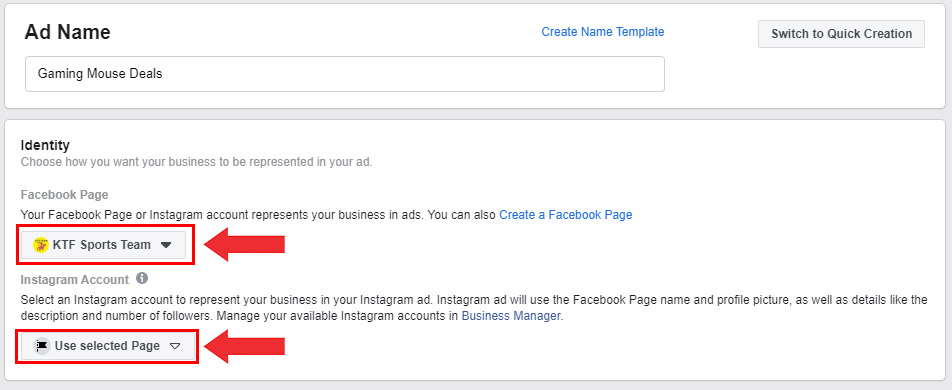
Task: Click the Instagram account description paragraph
Action: [474, 308]
